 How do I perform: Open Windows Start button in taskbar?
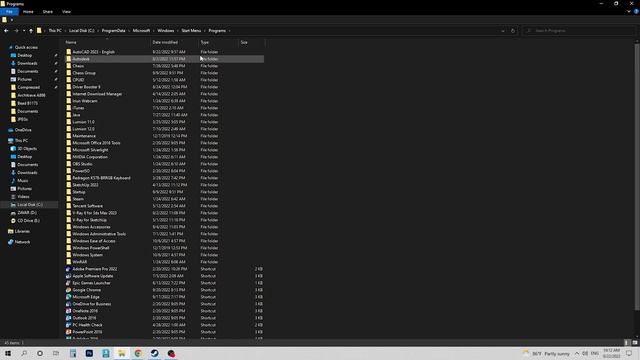8,353
